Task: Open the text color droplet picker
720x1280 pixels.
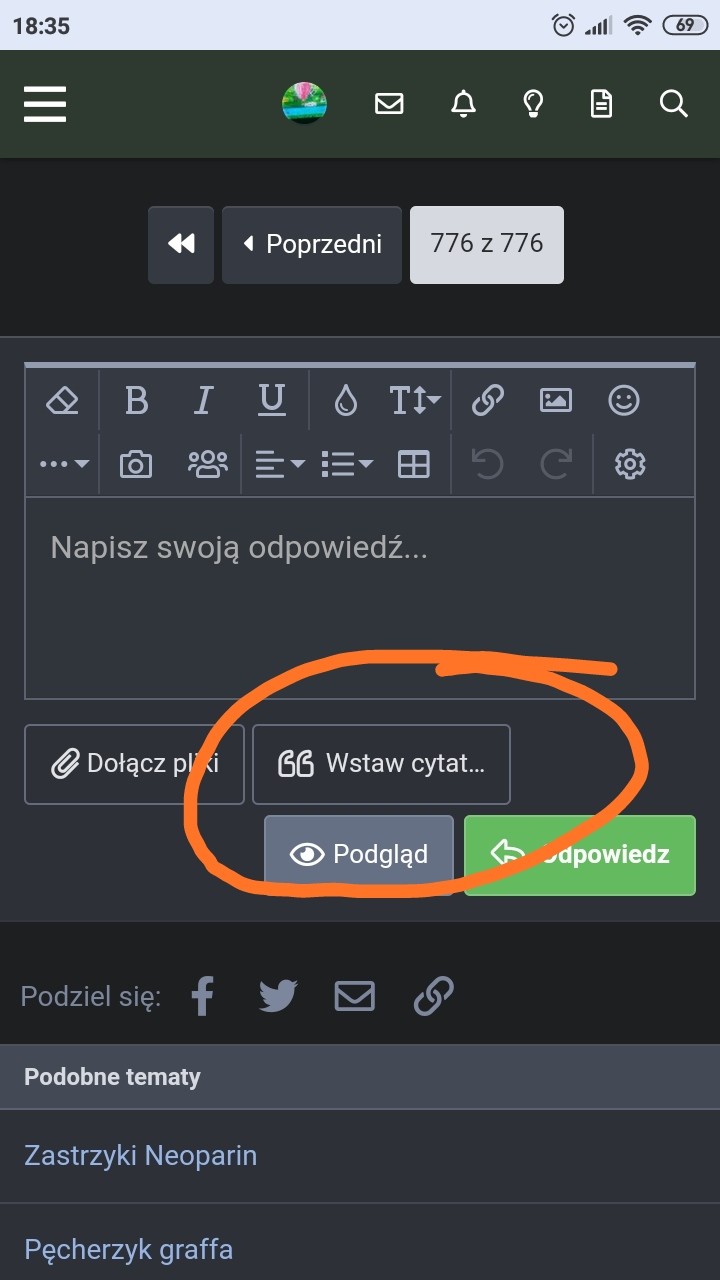Action: (x=346, y=401)
